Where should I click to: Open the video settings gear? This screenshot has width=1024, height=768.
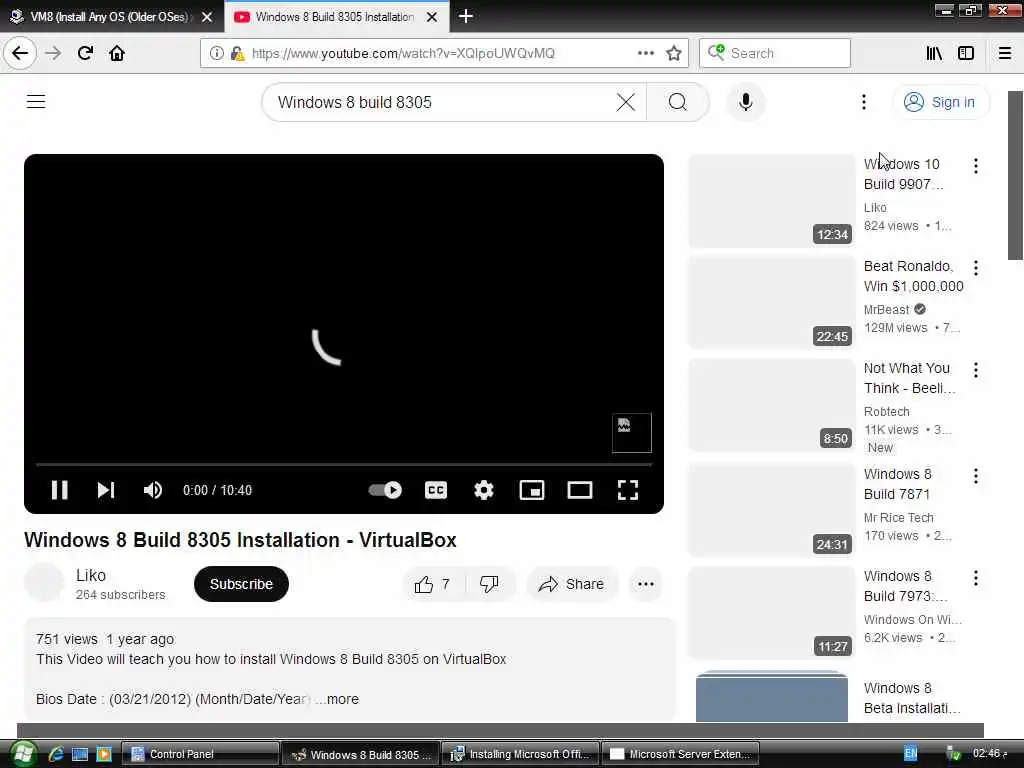click(483, 490)
